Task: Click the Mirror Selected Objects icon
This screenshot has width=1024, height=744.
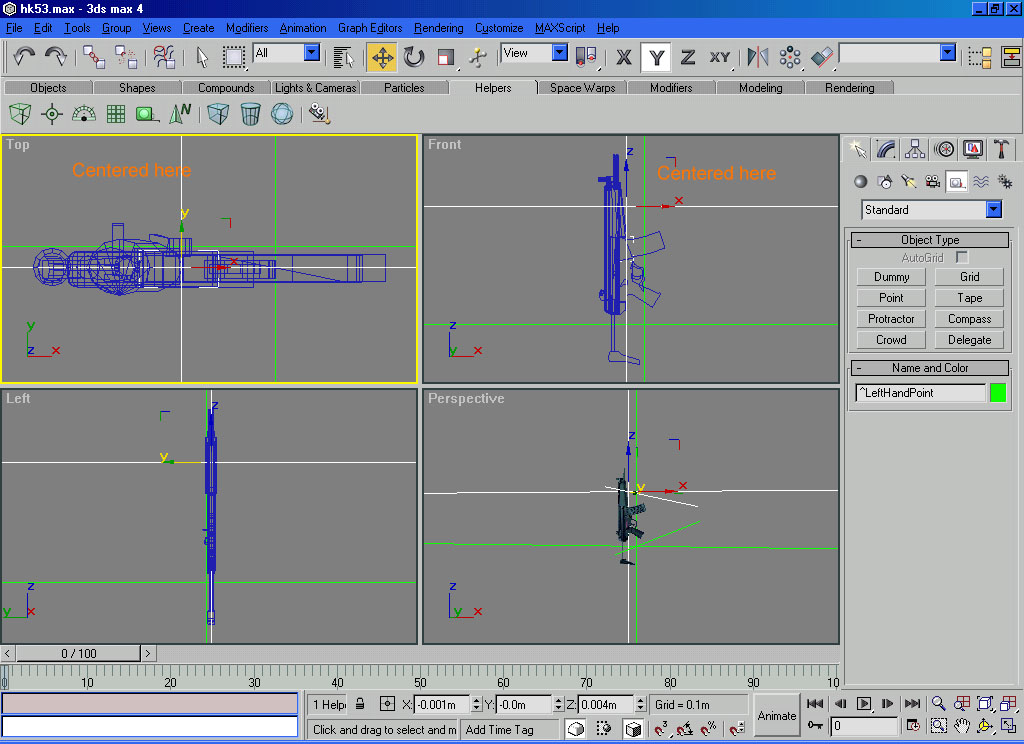Action: click(758, 57)
